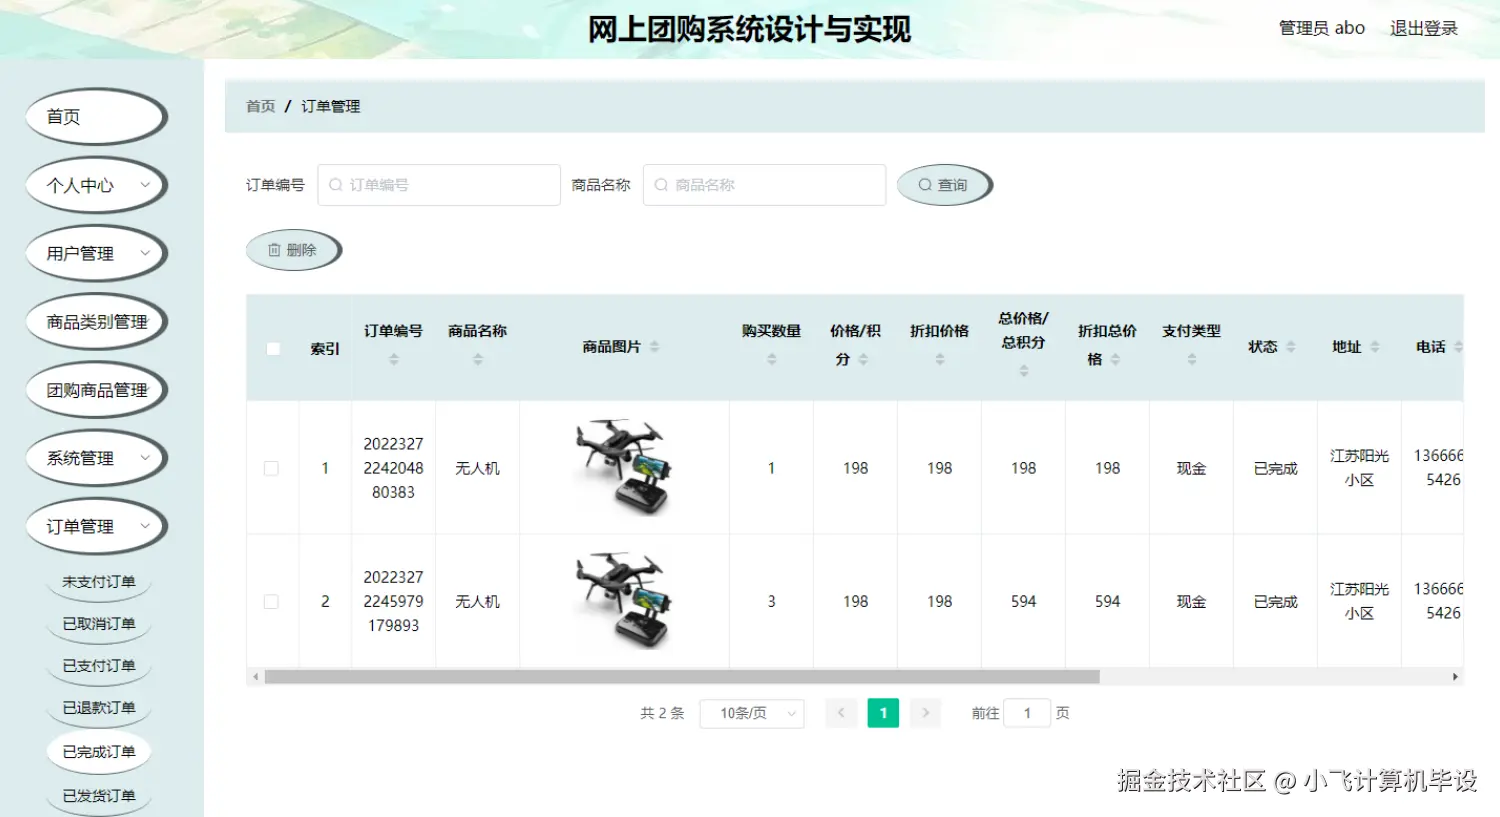The height and width of the screenshot is (817, 1500).
Task: Check the checkbox for order row 2
Action: (271, 602)
